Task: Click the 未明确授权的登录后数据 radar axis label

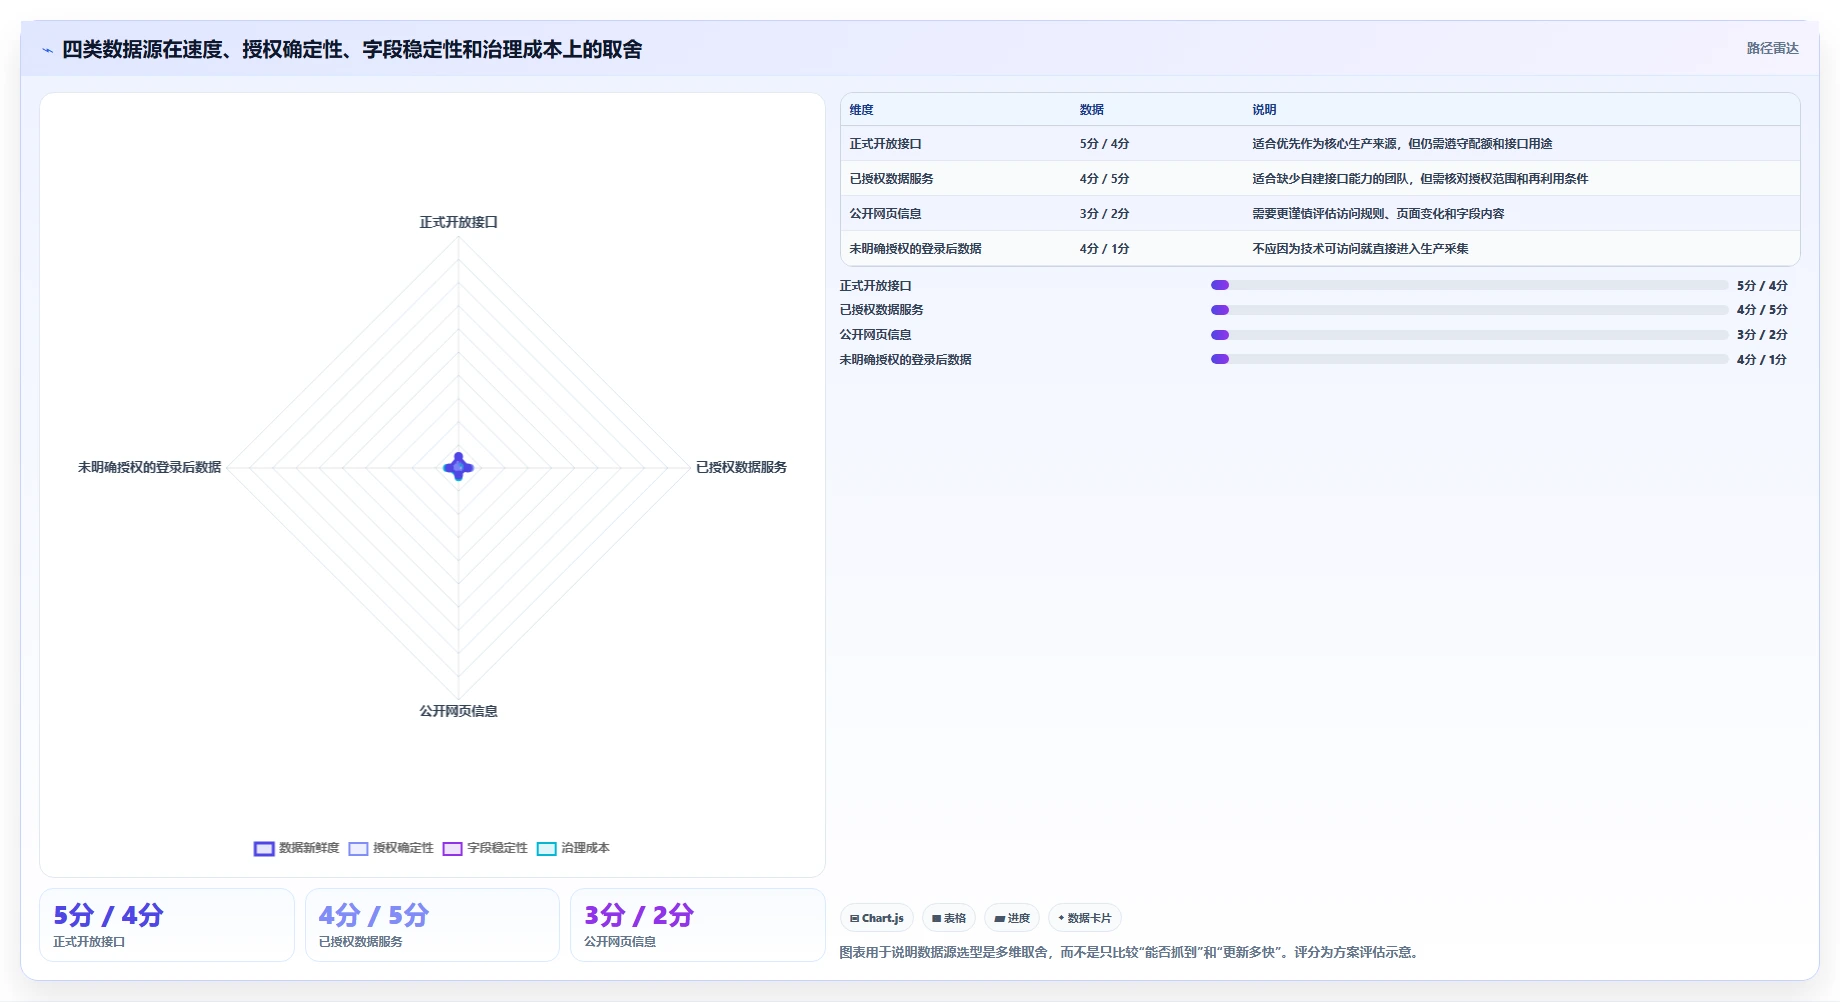Action: [x=150, y=467]
